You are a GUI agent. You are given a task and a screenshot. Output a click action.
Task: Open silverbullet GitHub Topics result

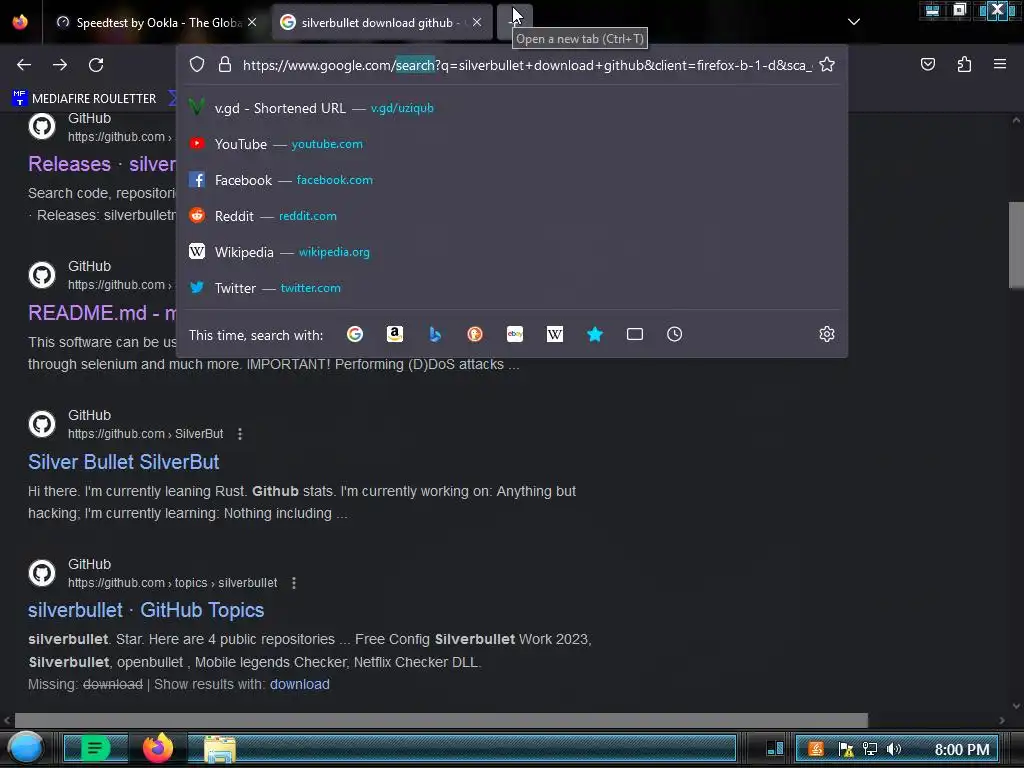[146, 610]
